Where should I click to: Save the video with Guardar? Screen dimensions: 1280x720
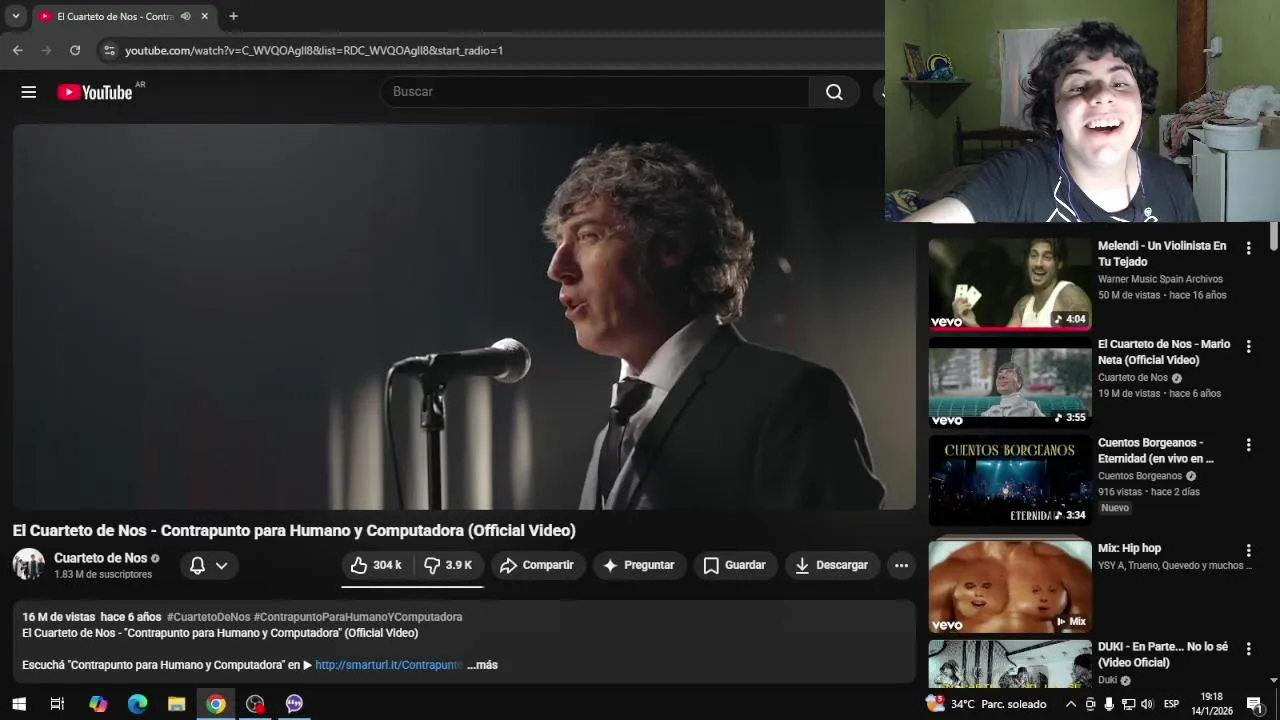[735, 565]
